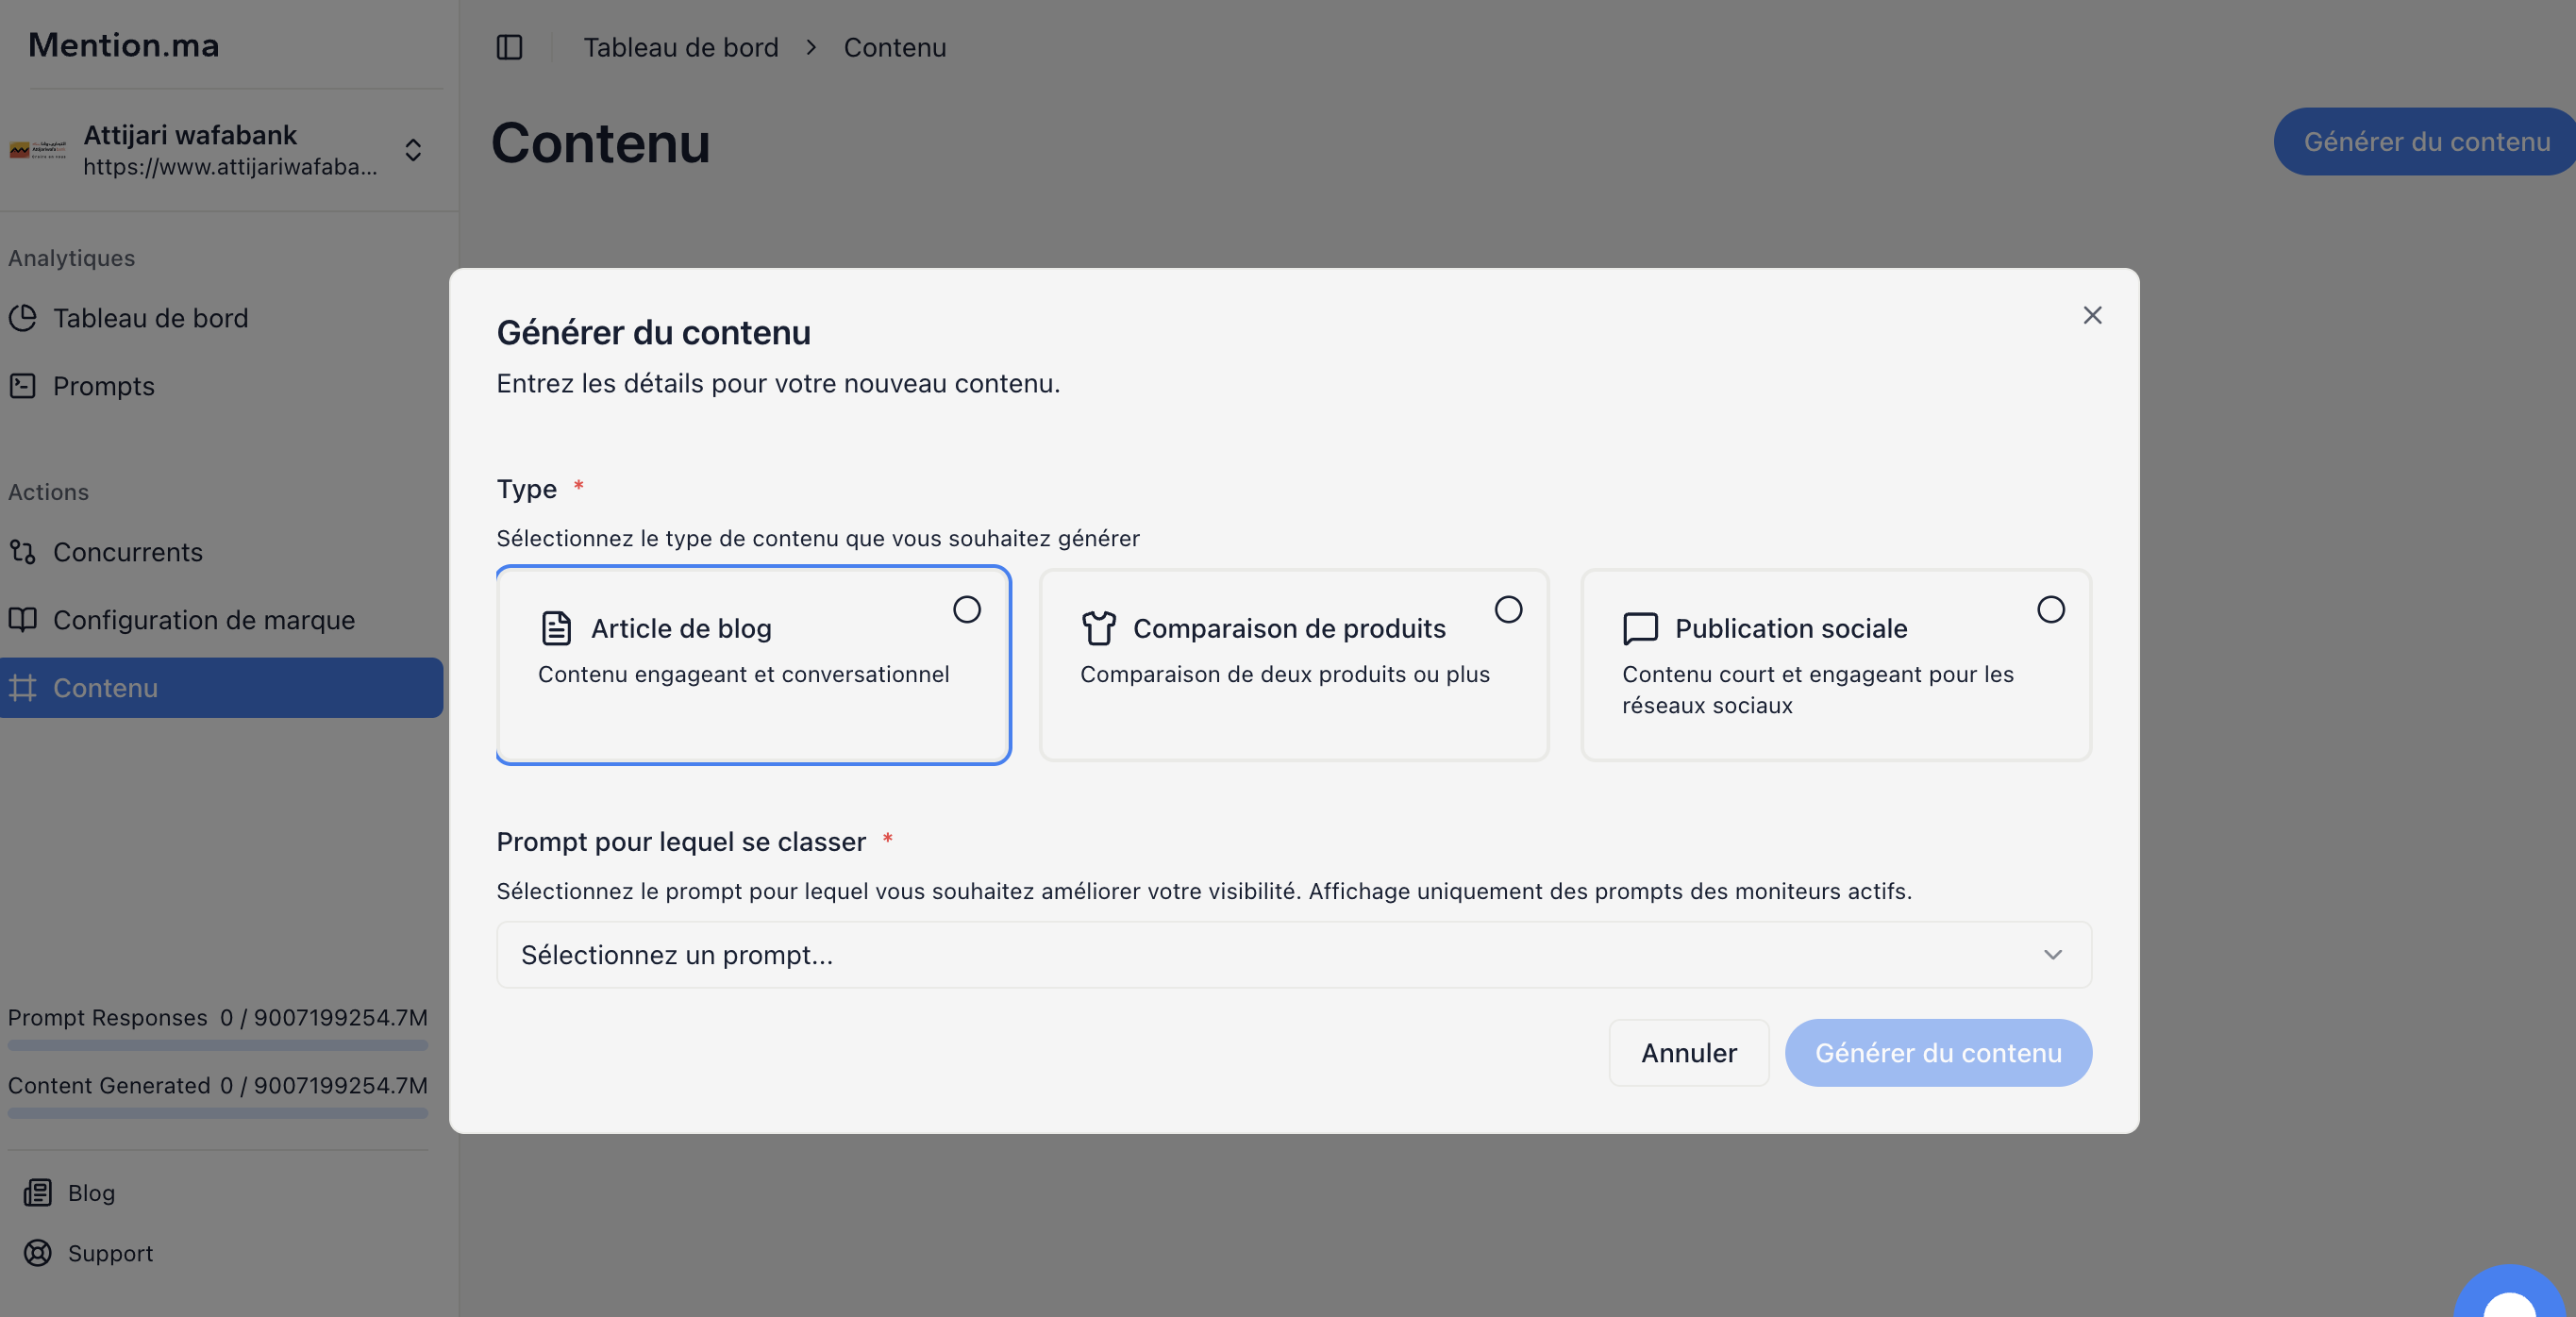Viewport: 2576px width, 1317px height.
Task: Click the Prompts terminal icon
Action: (x=23, y=386)
